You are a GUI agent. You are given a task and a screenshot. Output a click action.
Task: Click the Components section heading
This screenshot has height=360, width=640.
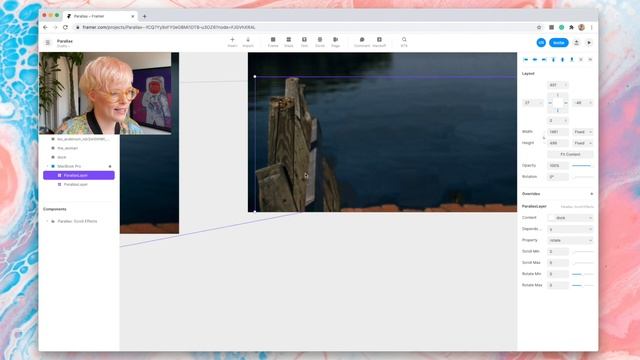coord(55,209)
